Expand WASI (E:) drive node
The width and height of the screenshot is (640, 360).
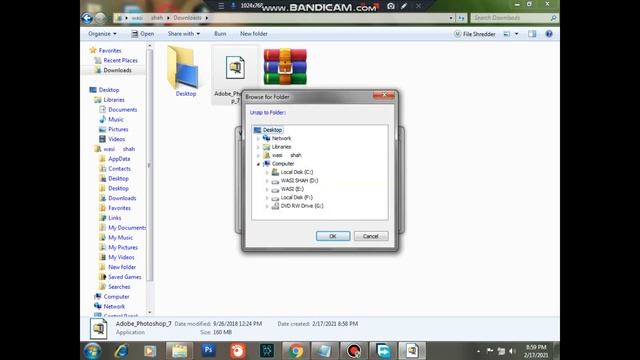coord(267,189)
